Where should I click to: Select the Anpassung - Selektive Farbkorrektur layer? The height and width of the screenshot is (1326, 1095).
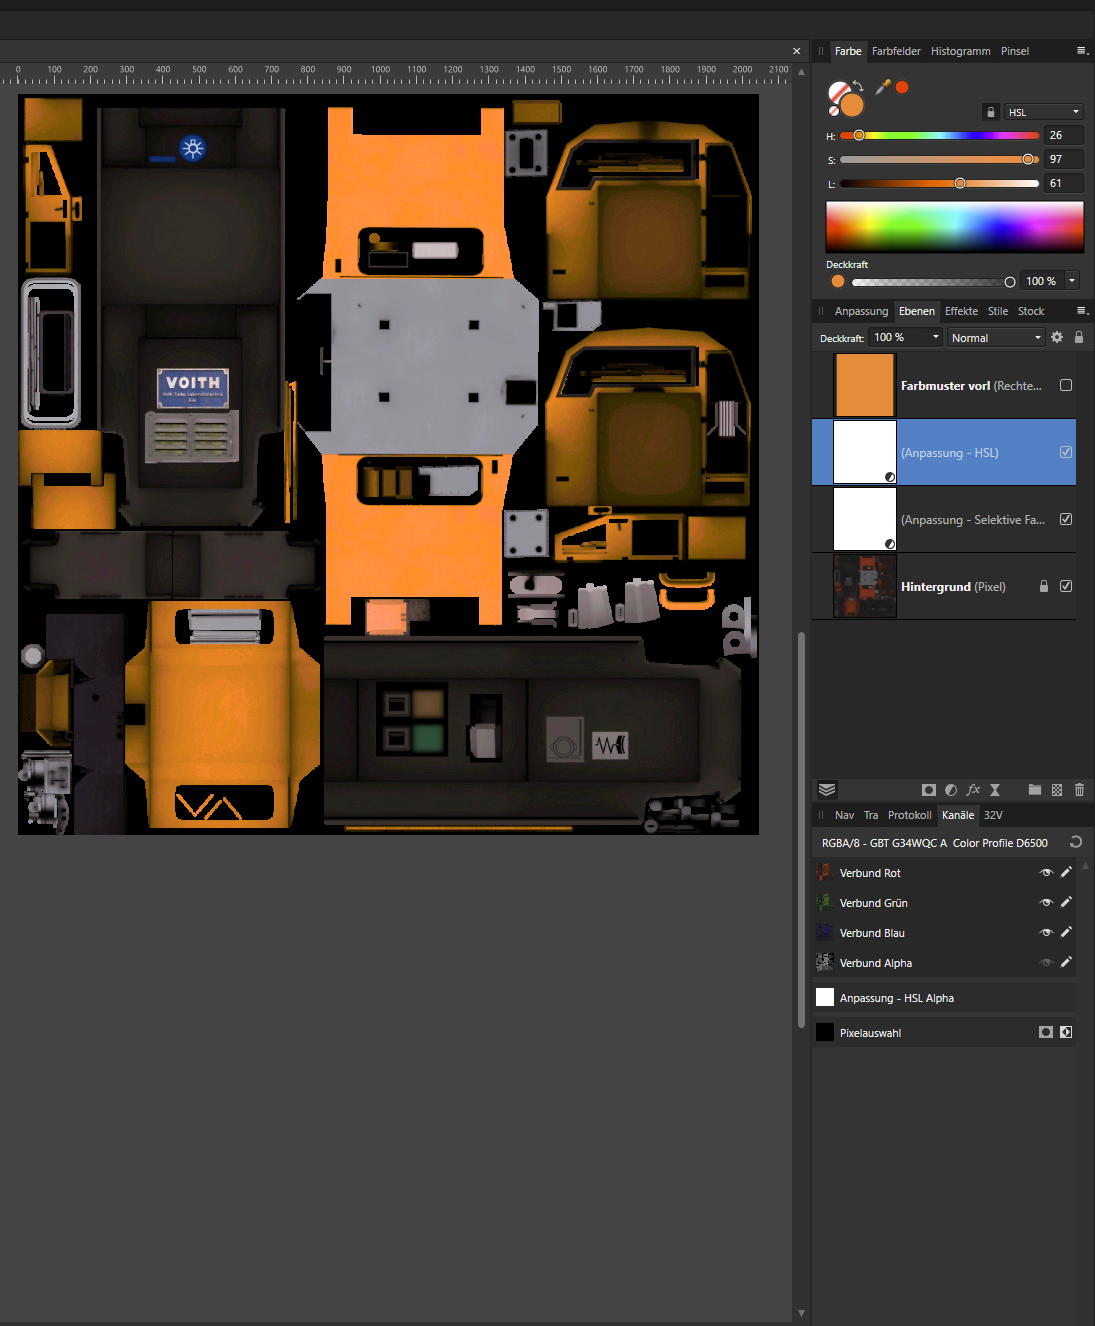click(x=972, y=520)
